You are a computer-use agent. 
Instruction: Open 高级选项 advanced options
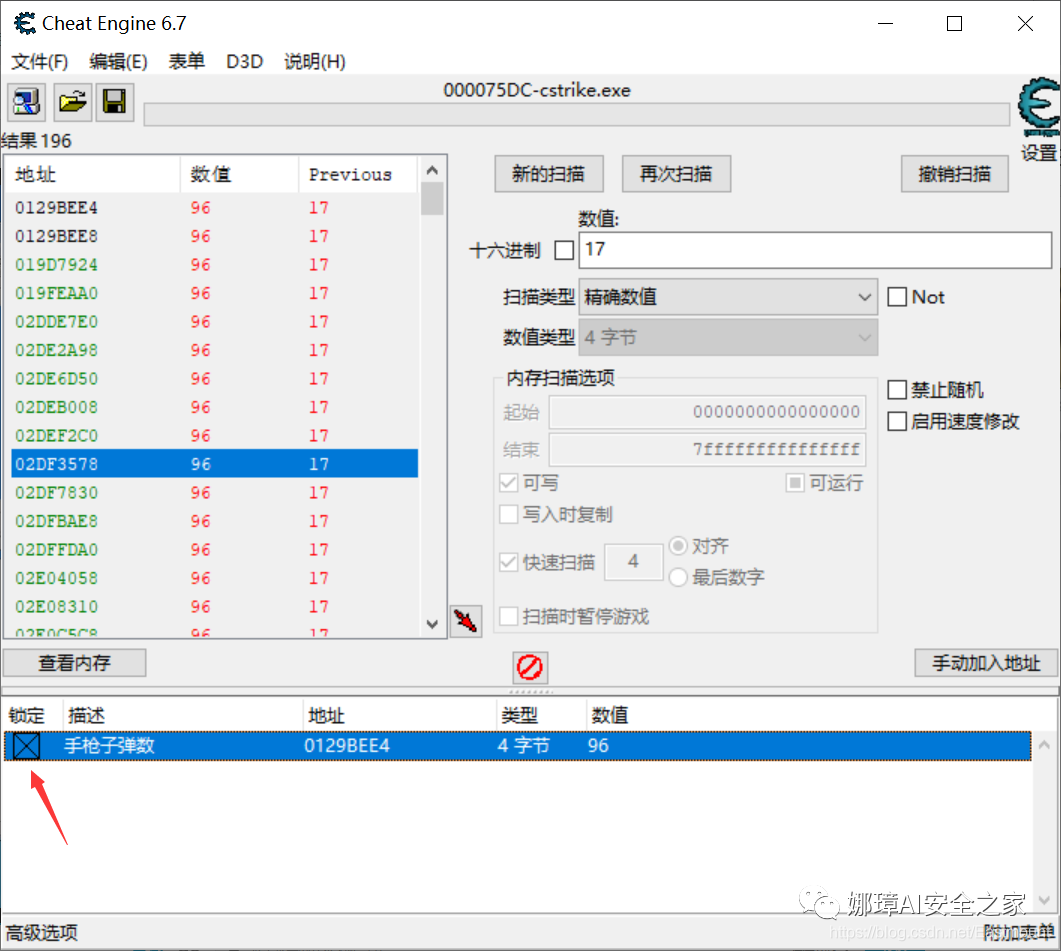41,933
